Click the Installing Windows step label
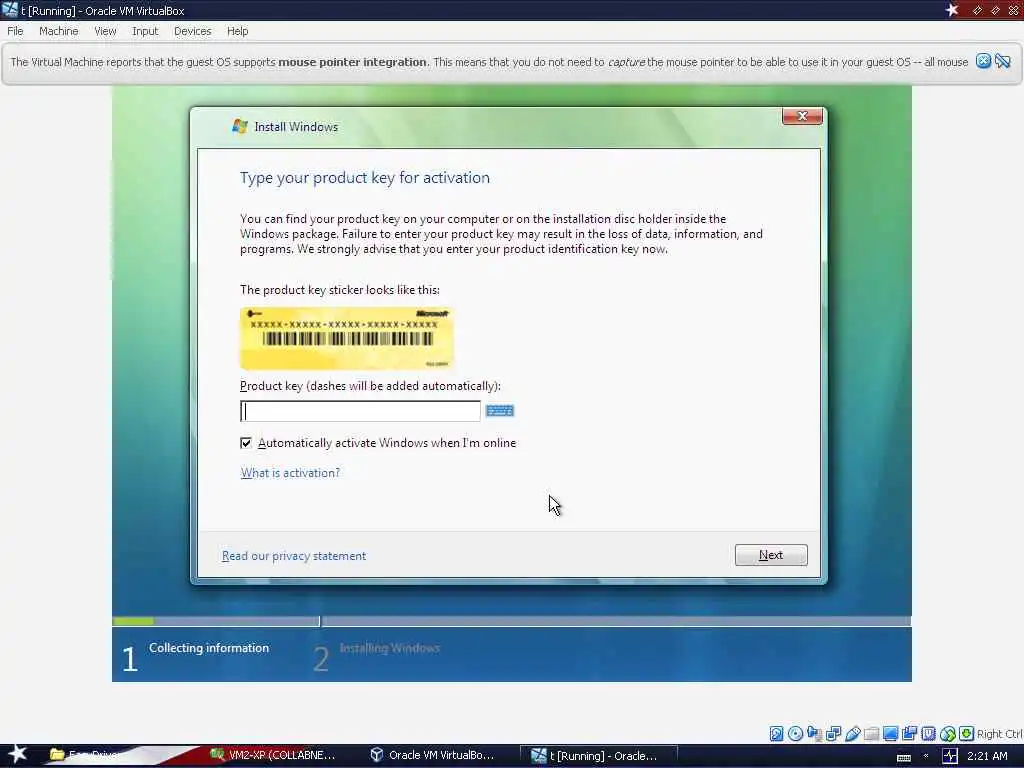The width and height of the screenshot is (1024, 768). click(x=389, y=648)
